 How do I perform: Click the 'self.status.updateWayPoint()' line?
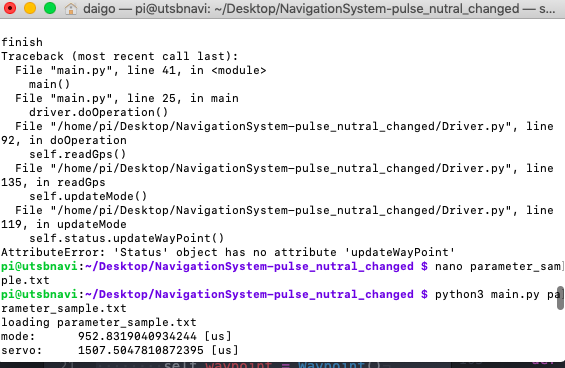126,238
